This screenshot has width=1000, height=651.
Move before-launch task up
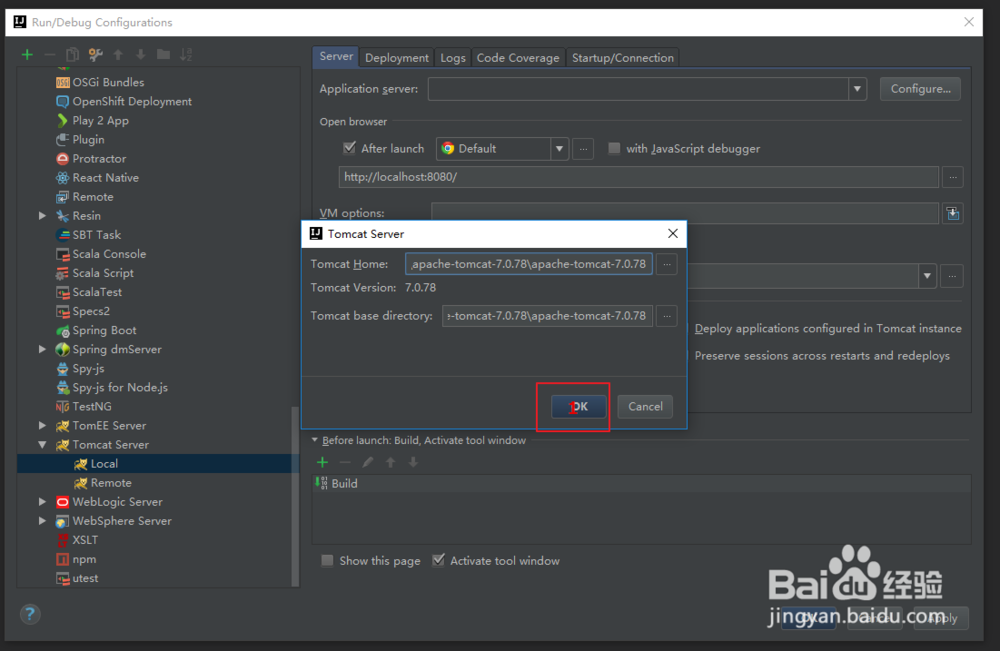coord(390,462)
